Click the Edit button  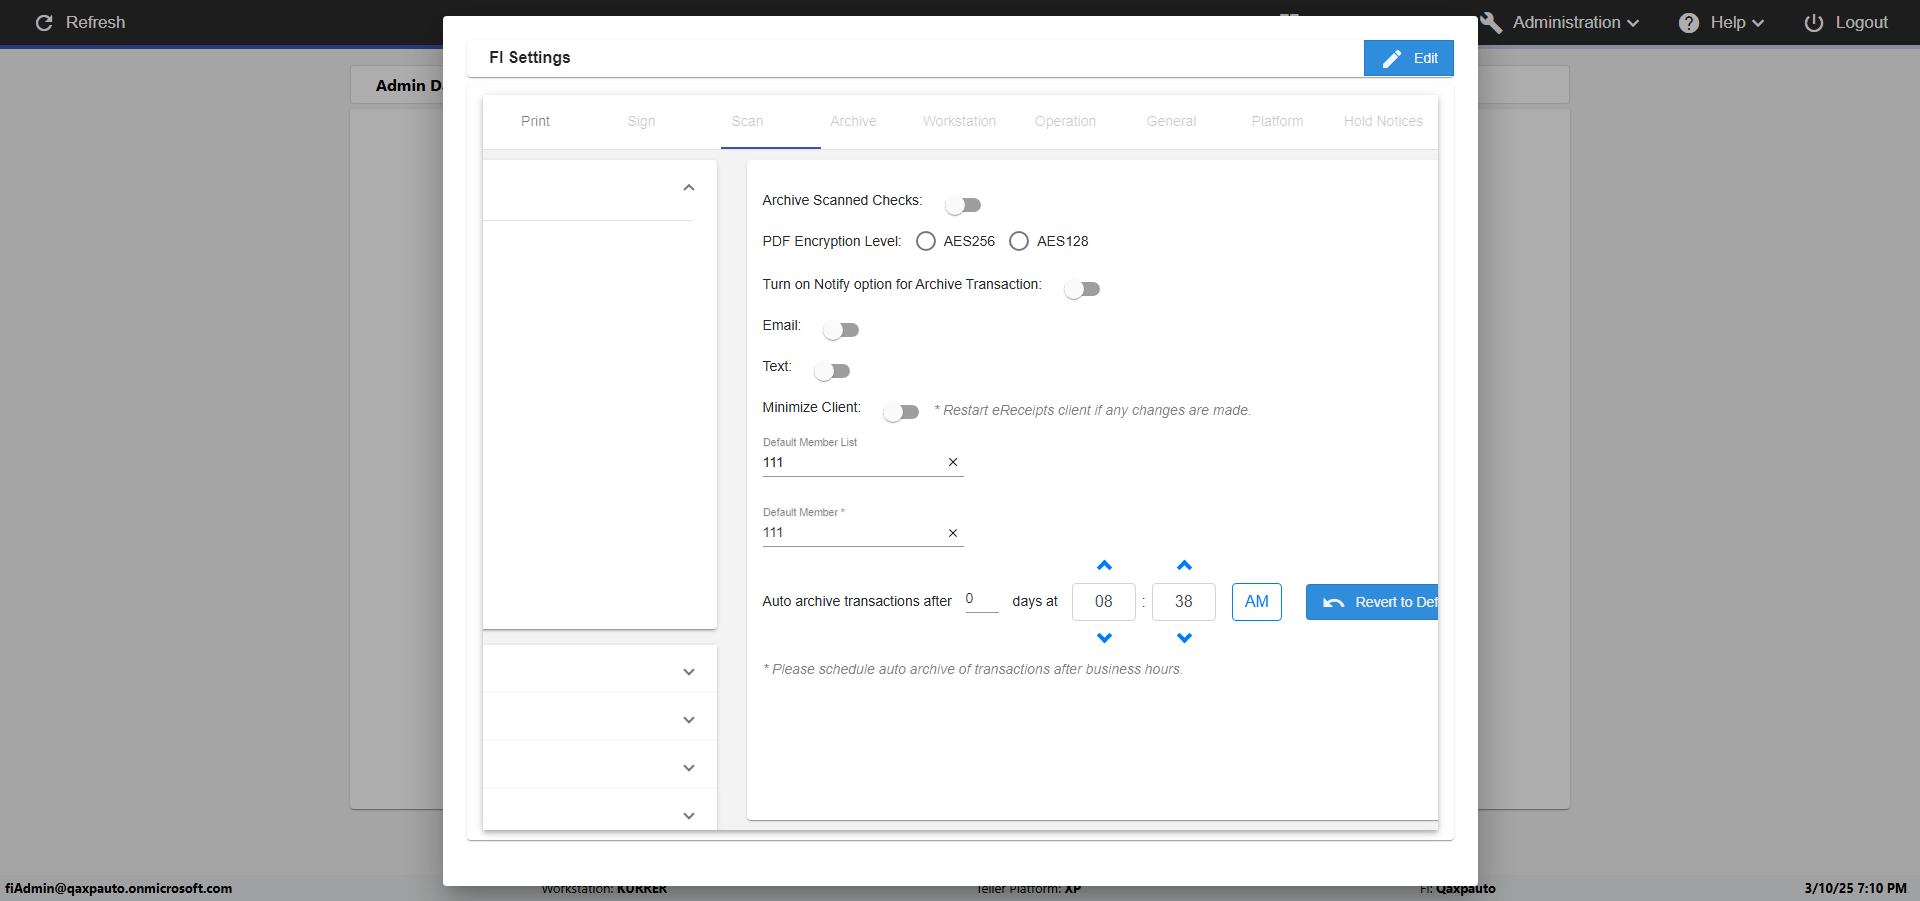[x=1408, y=58]
